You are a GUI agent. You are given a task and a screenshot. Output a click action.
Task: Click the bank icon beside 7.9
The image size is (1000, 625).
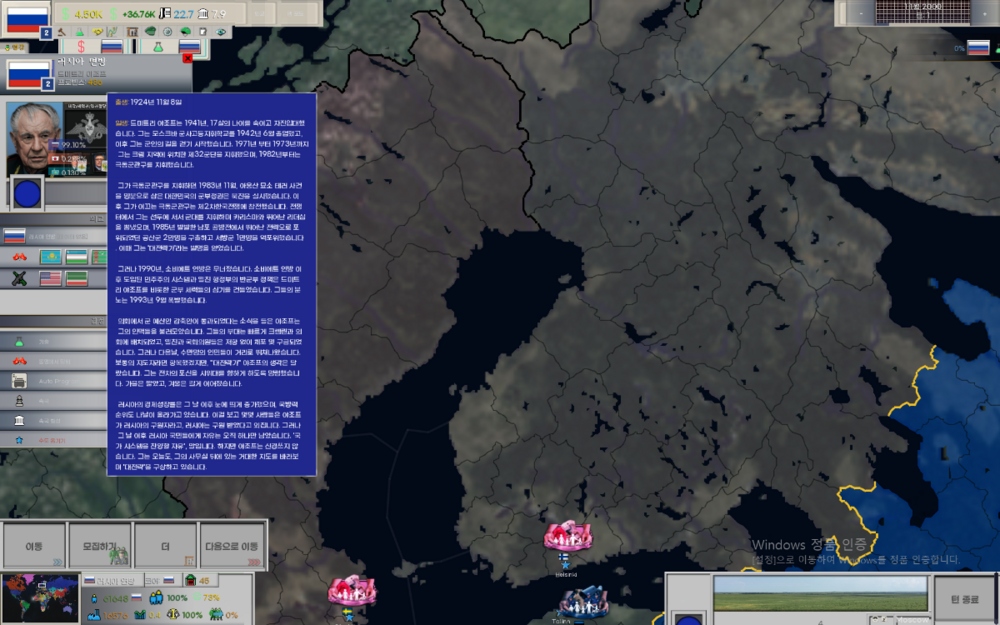coord(203,14)
